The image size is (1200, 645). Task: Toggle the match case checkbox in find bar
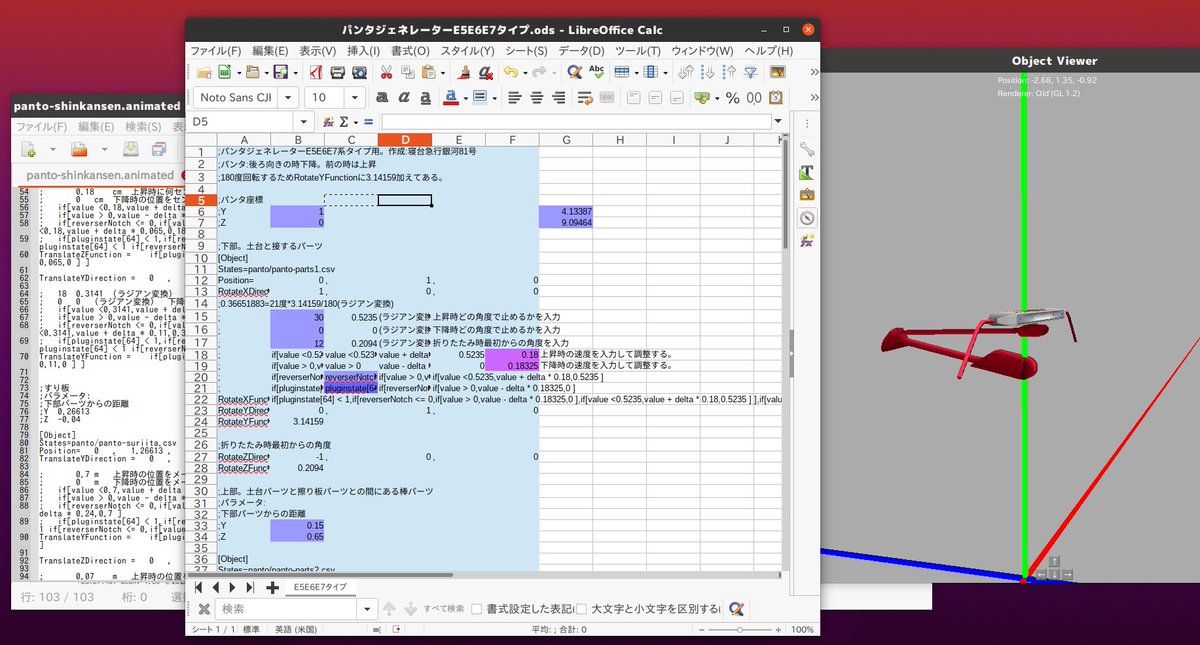pos(582,609)
